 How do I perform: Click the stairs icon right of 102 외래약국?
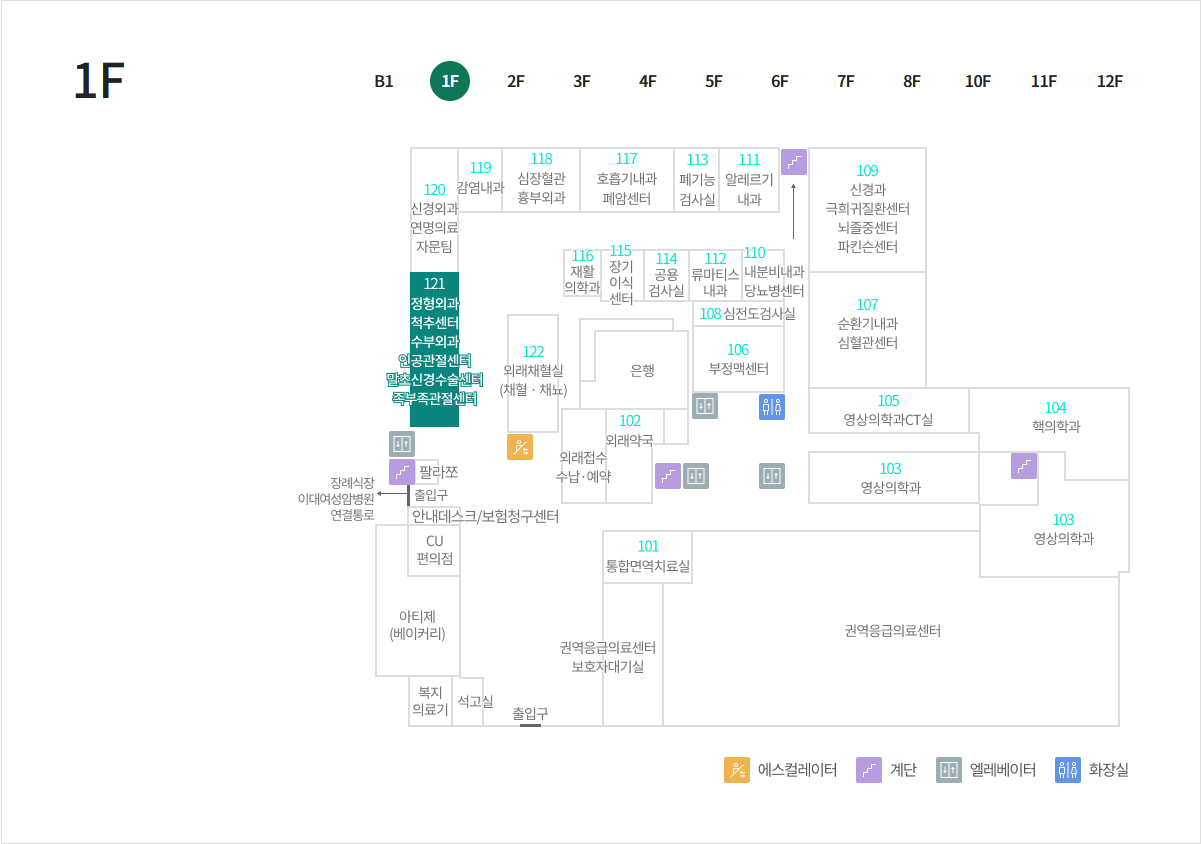(668, 476)
